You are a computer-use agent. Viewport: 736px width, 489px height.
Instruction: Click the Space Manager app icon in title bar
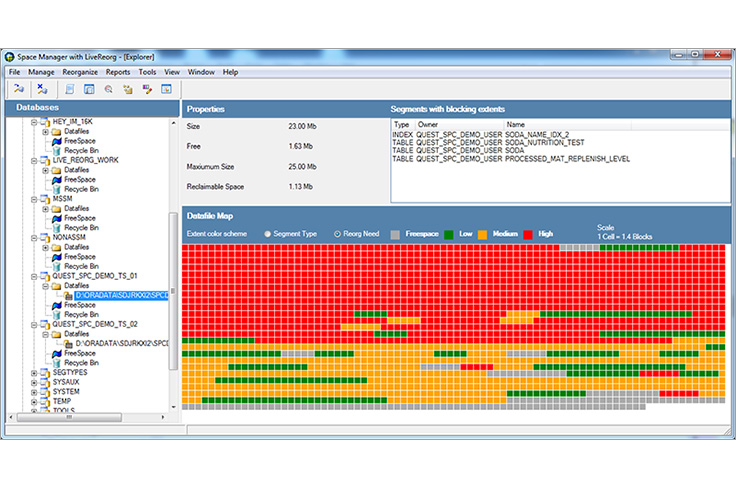9,57
